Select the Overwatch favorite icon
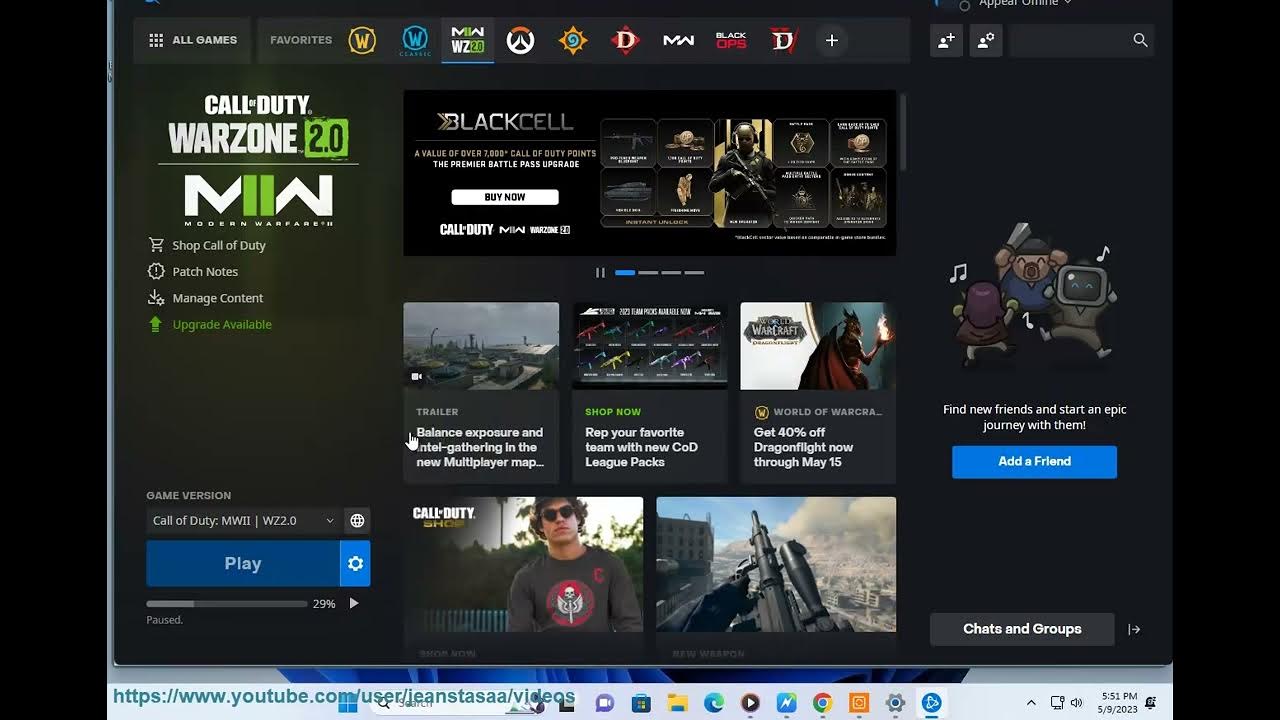Viewport: 1280px width, 720px height. [520, 40]
